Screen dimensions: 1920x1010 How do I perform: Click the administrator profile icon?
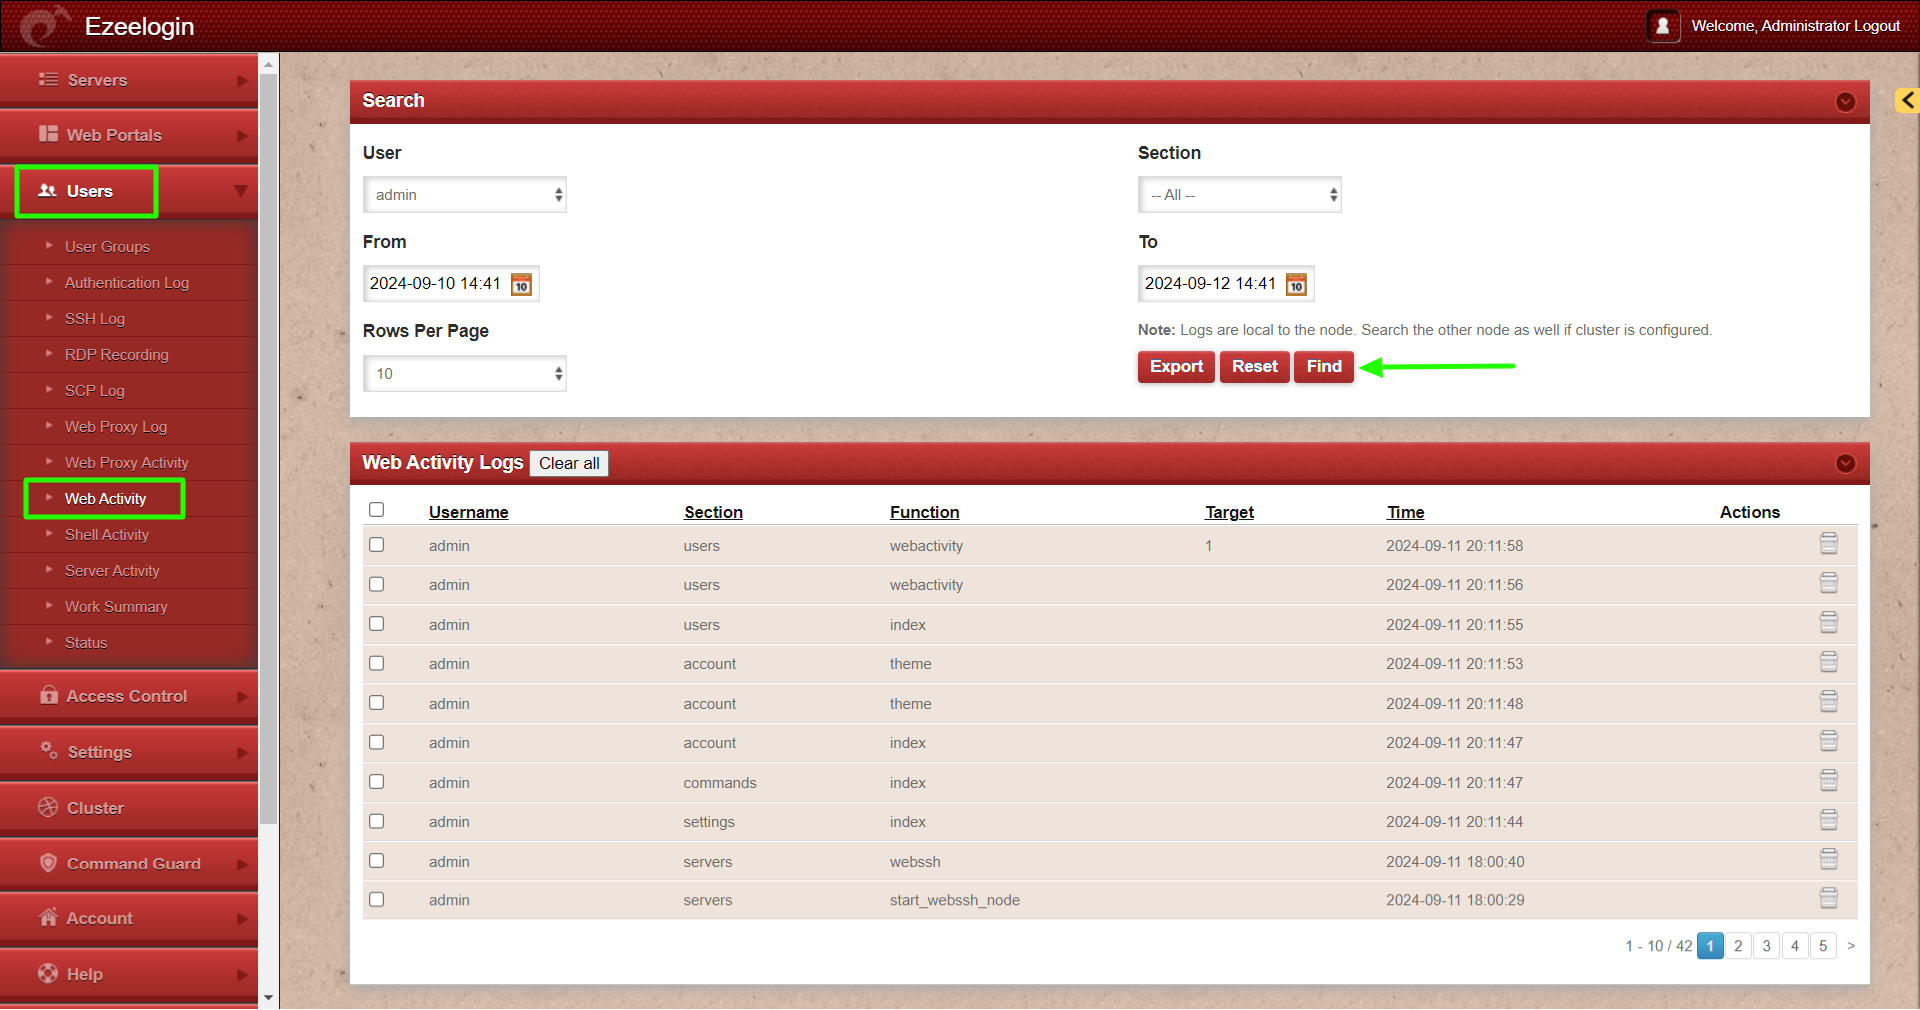click(1662, 26)
